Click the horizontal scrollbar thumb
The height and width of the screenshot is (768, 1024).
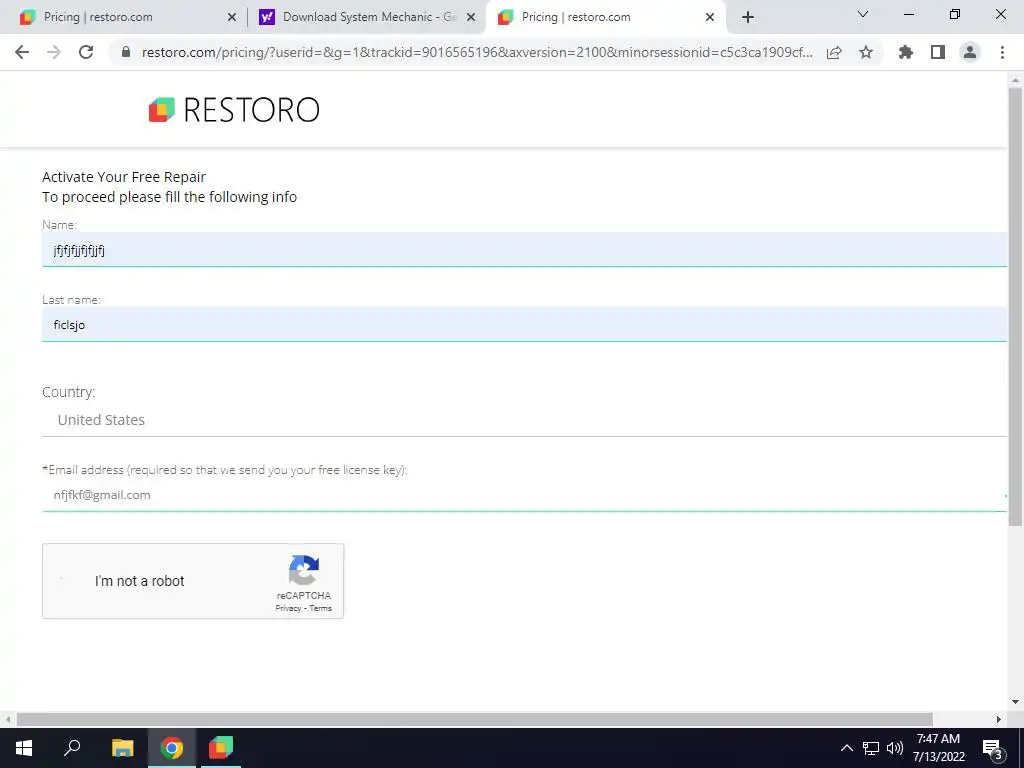coord(475,719)
